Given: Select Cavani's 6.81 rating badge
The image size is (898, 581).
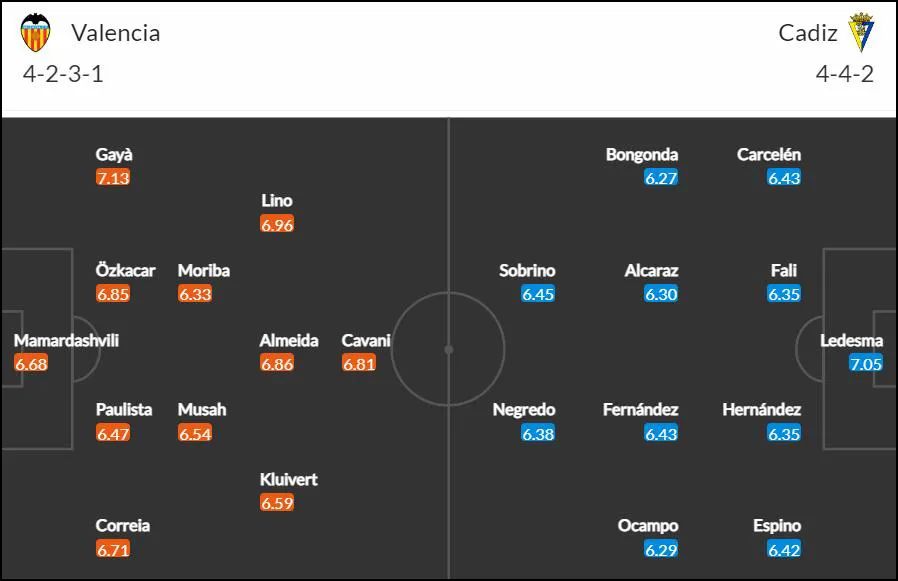Looking at the screenshot, I should (x=359, y=363).
